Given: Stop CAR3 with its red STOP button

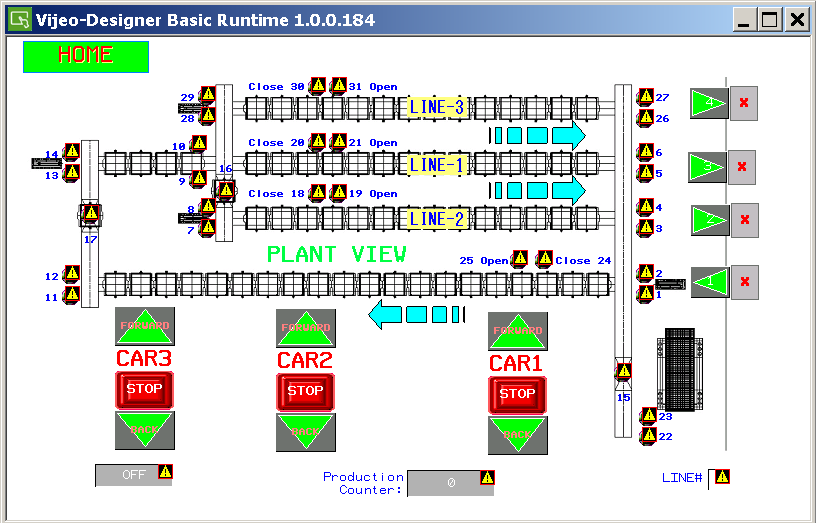Looking at the screenshot, I should click(x=144, y=390).
